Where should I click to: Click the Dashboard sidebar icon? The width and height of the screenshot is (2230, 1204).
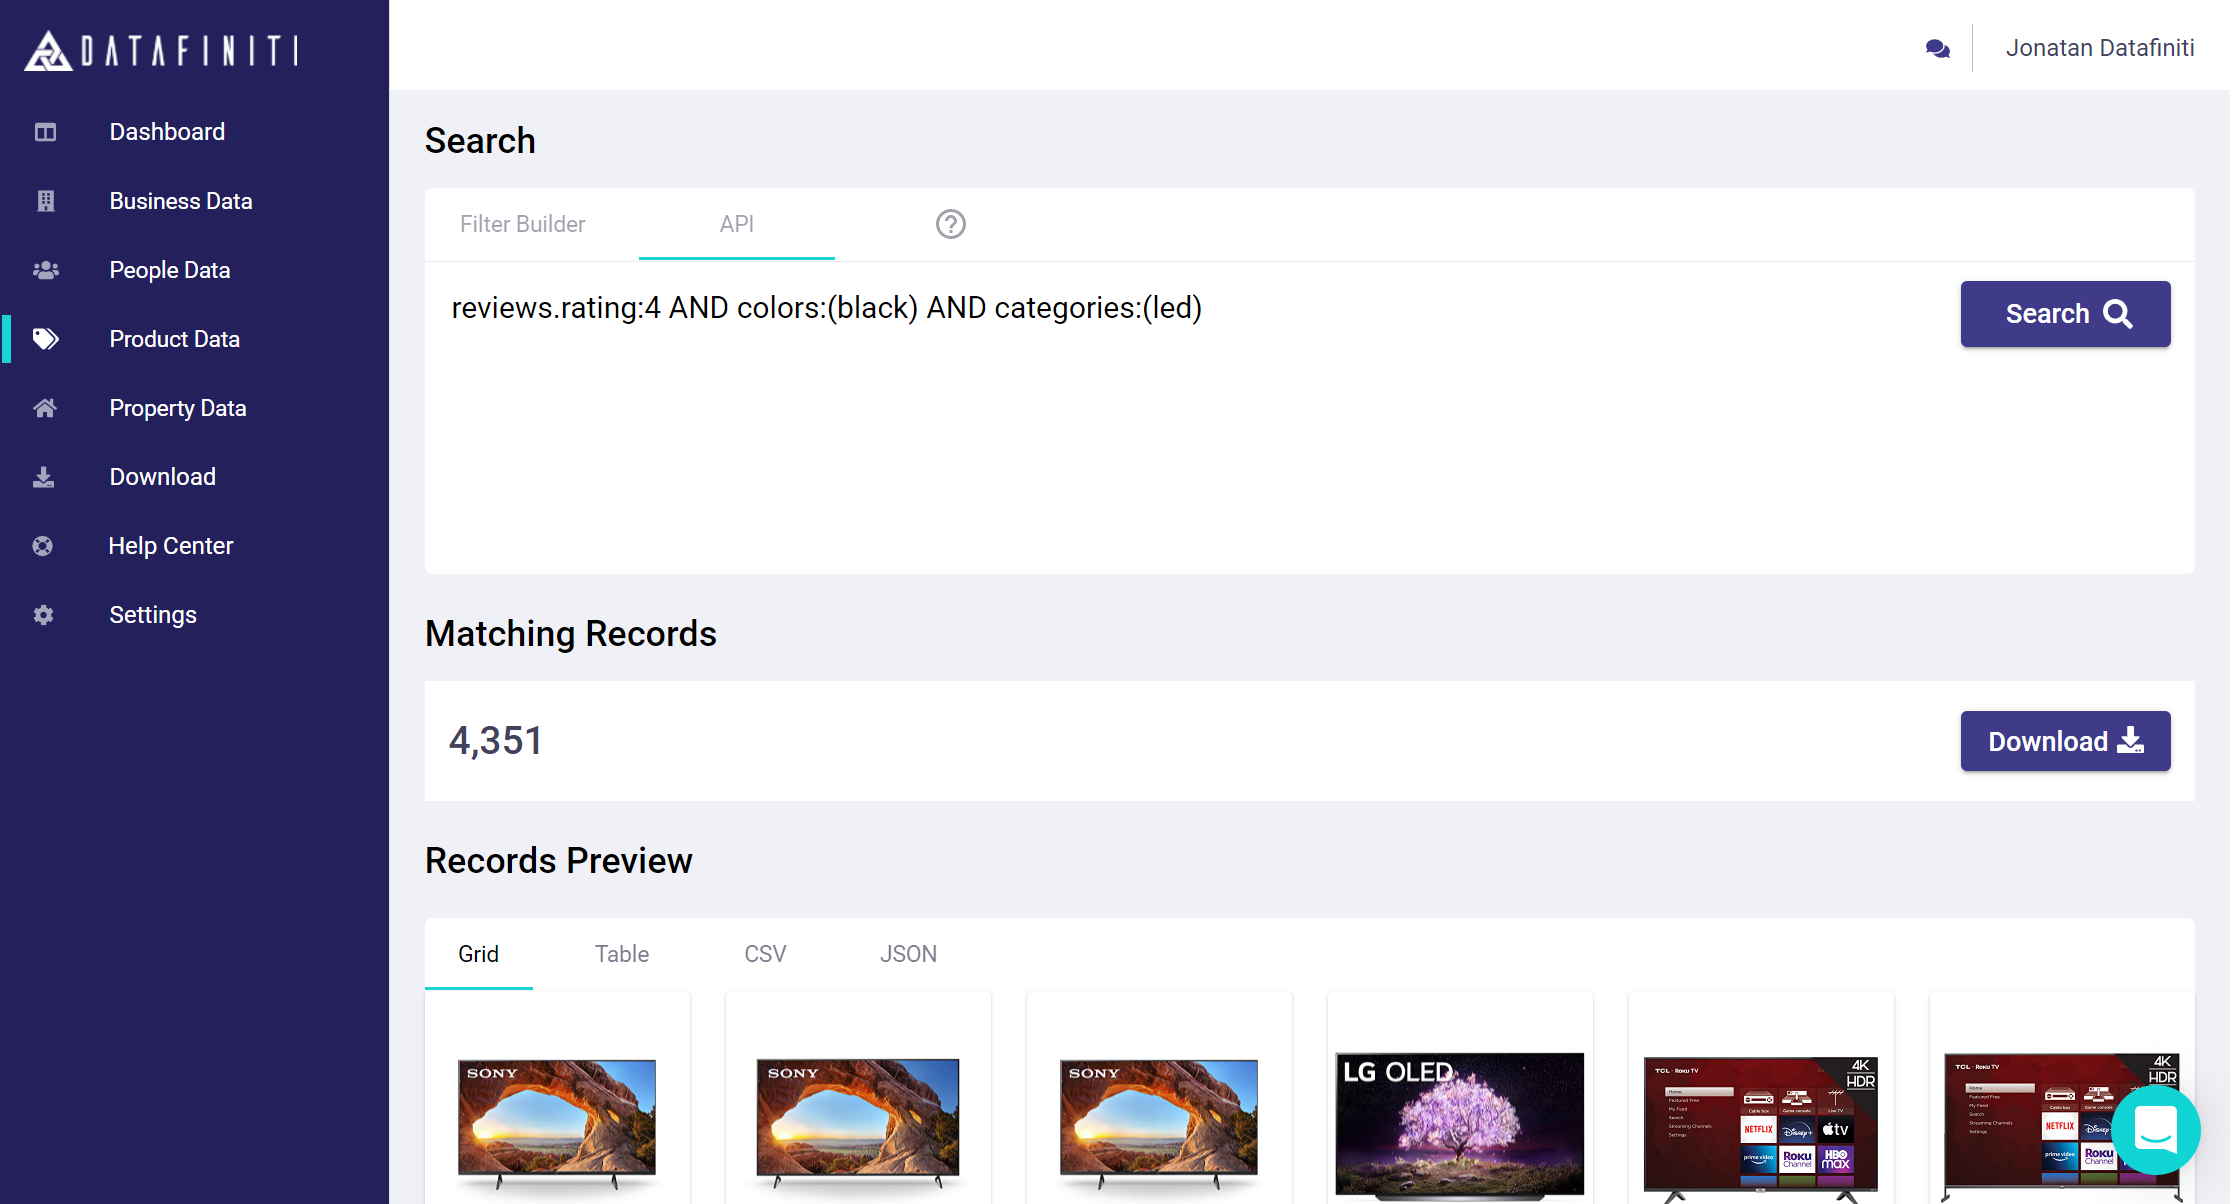point(45,132)
